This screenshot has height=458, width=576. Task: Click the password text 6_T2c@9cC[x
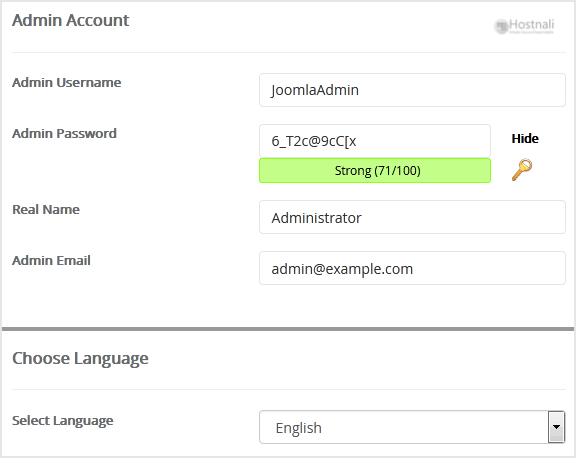314,141
